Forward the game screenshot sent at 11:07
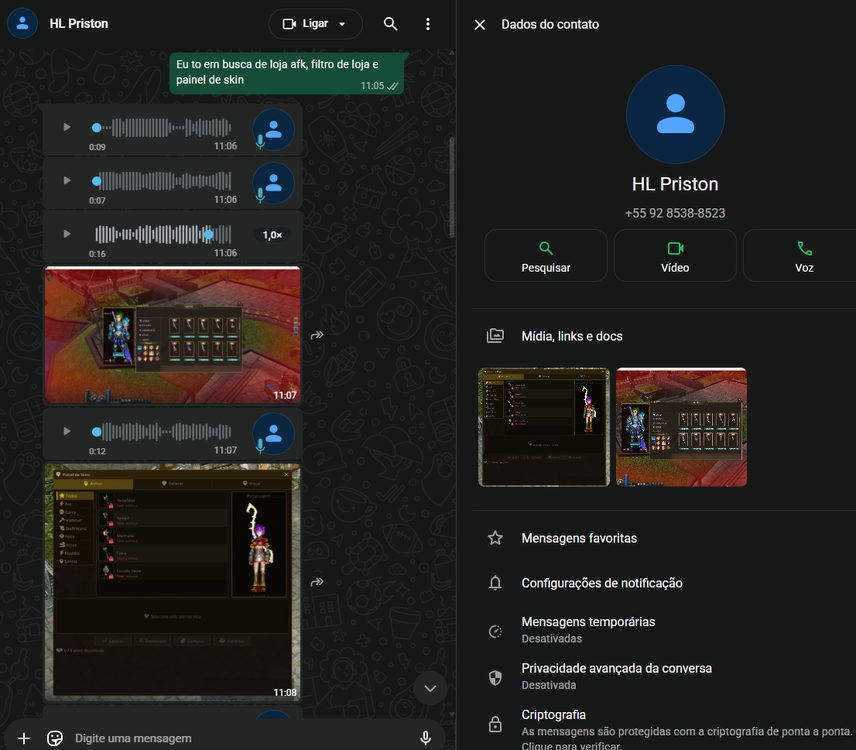 317,335
